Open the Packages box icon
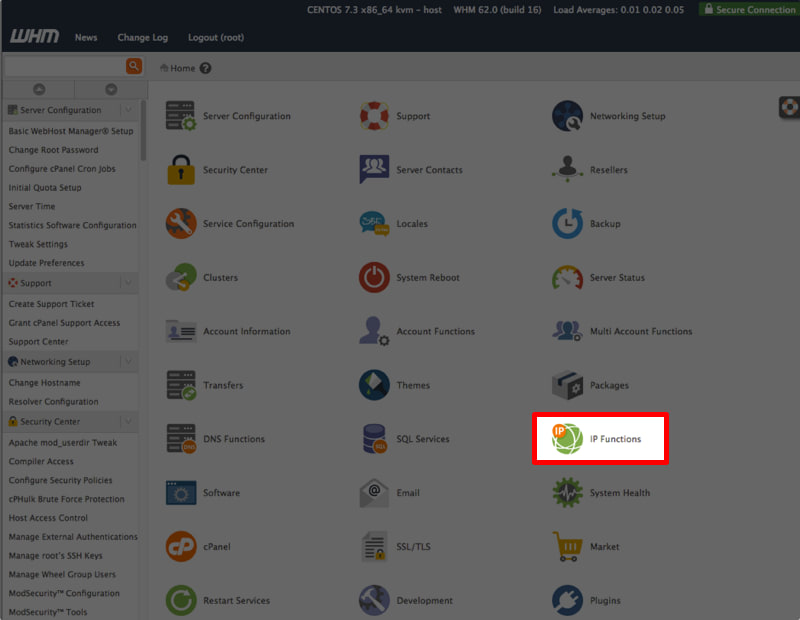This screenshot has width=800, height=620. 567,385
